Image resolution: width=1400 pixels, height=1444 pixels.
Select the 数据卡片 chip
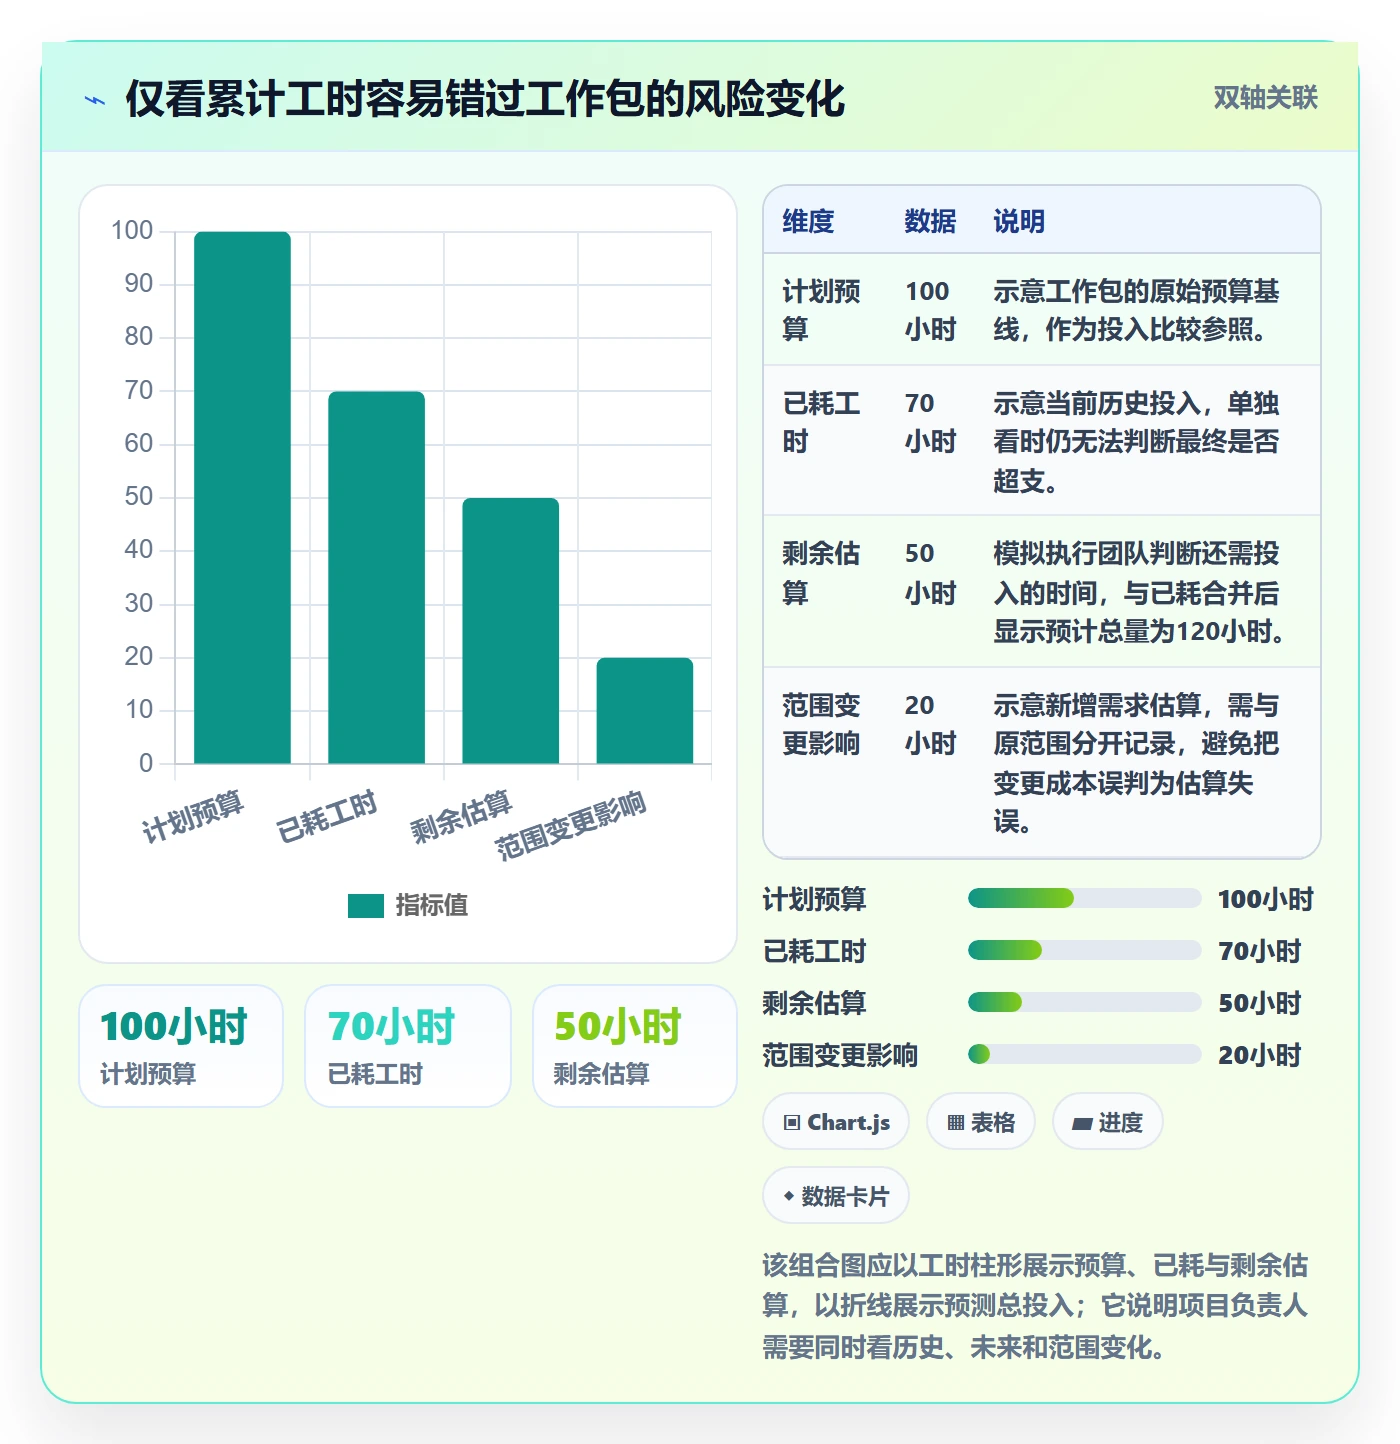[836, 1196]
